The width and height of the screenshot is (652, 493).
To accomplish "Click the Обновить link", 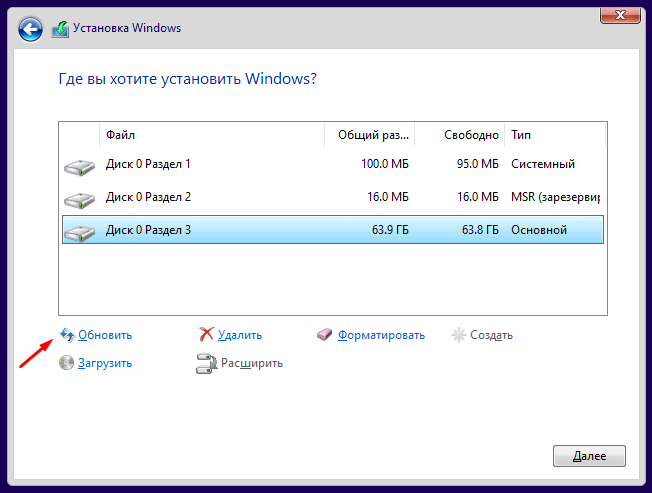I will 105,335.
